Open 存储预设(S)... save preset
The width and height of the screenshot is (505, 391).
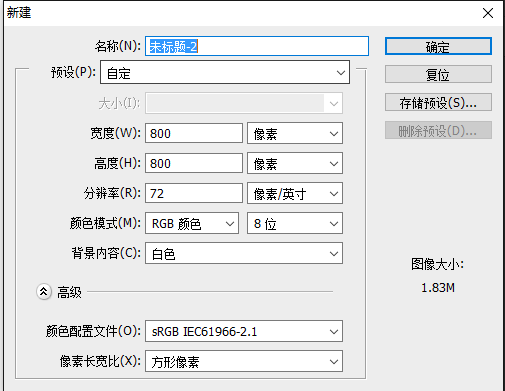pyautogui.click(x=438, y=102)
